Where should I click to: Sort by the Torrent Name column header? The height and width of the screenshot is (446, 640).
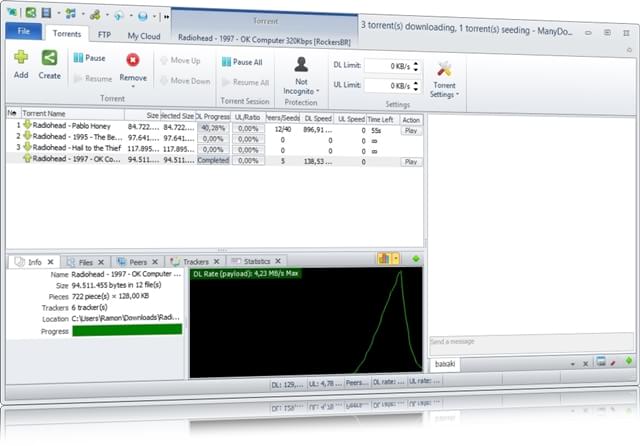73,114
